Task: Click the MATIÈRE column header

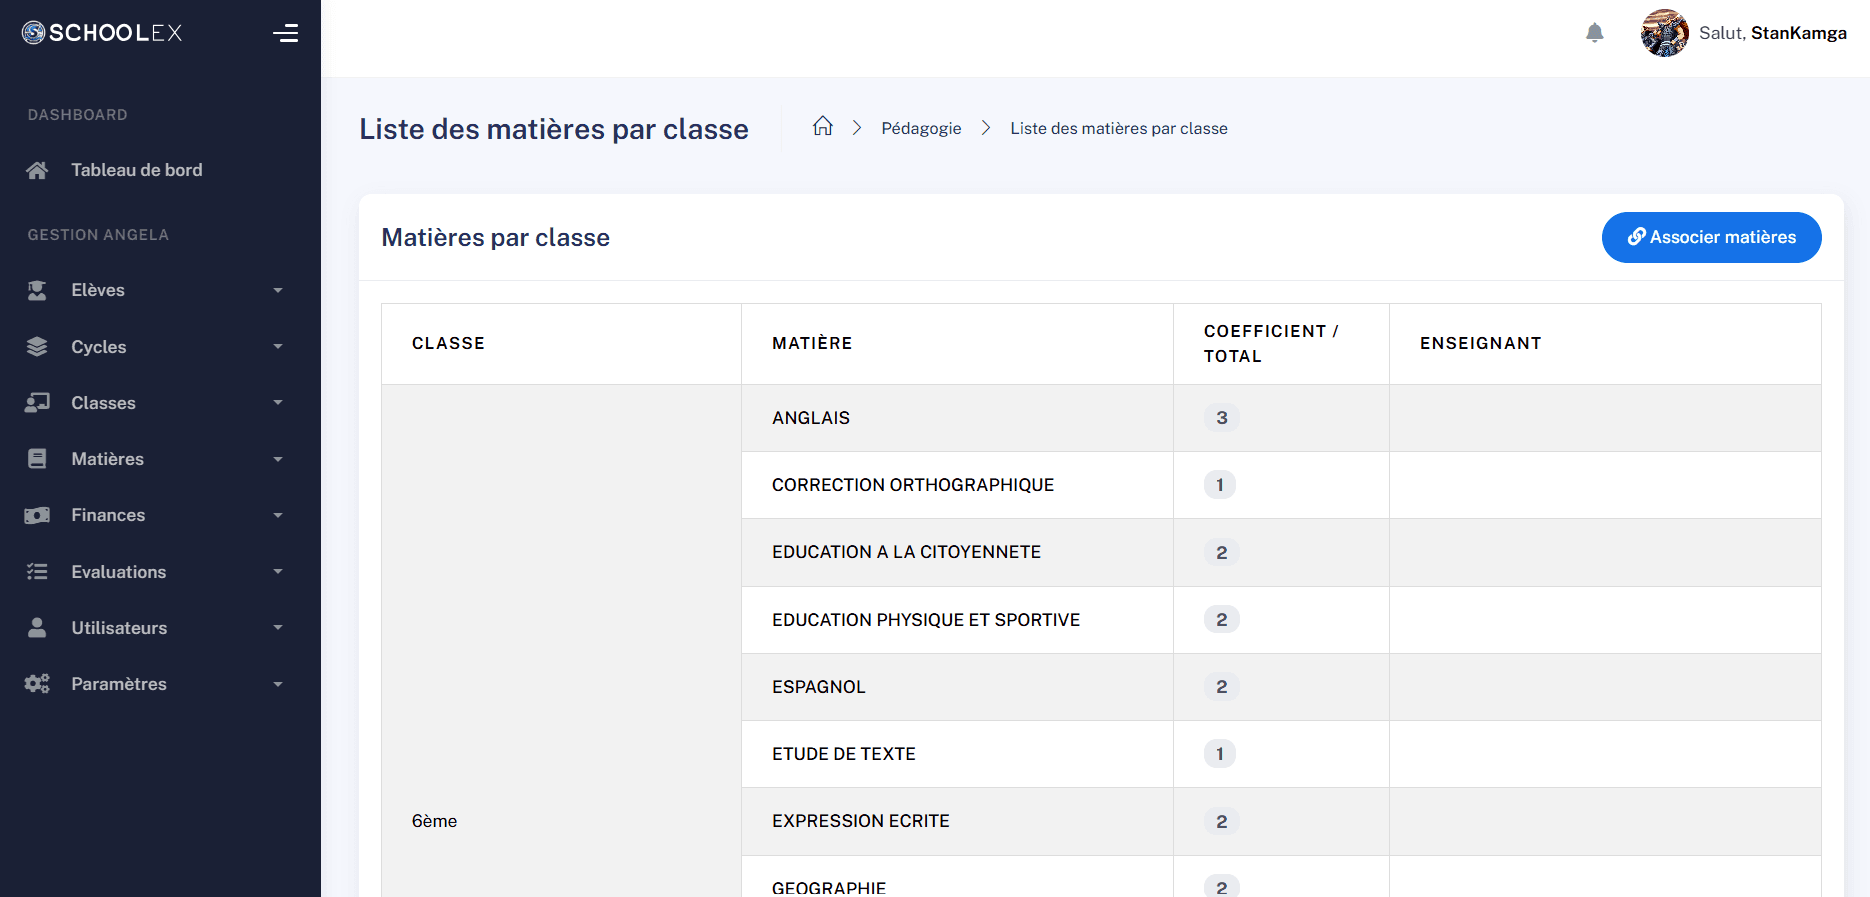Action: point(957,343)
